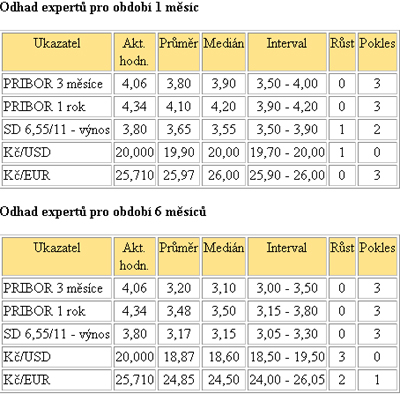Click the Akt. hodn. header in bottom table
Viewport: 400px width, 394px height.
point(134,256)
